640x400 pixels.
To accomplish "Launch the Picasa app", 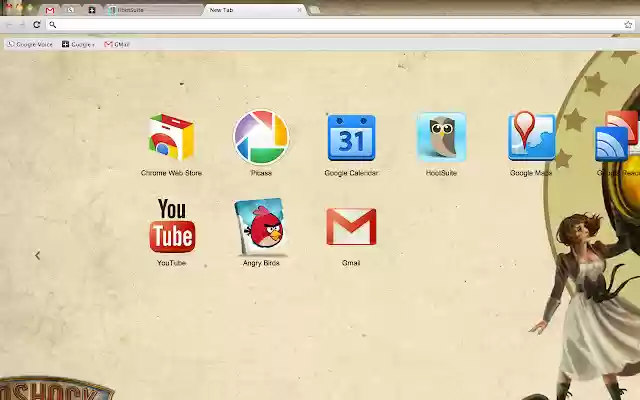I will 261,137.
